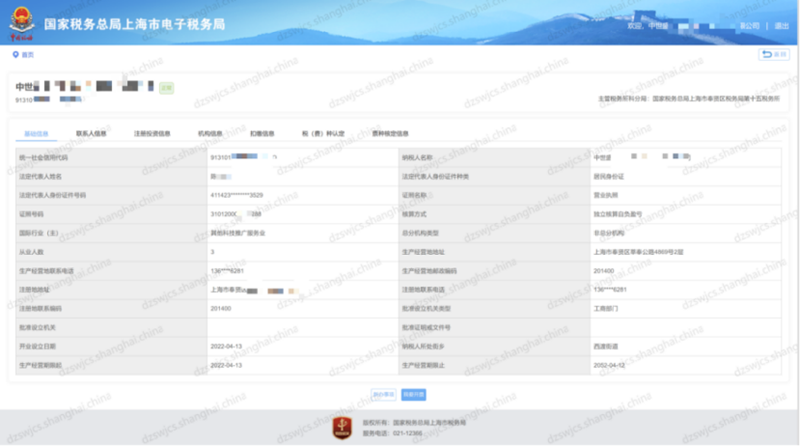
Task: Click the 国家税务总局上海市电子税务局 title
Action: point(135,23)
